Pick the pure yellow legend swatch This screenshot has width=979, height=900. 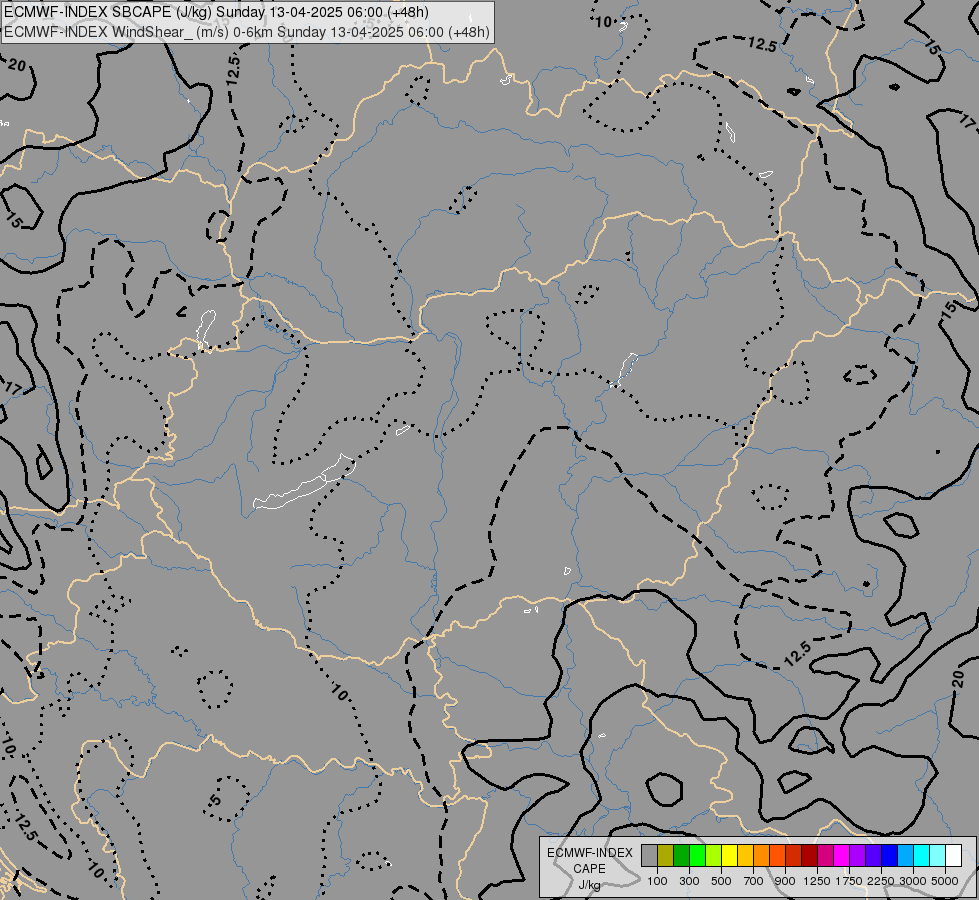click(x=729, y=855)
